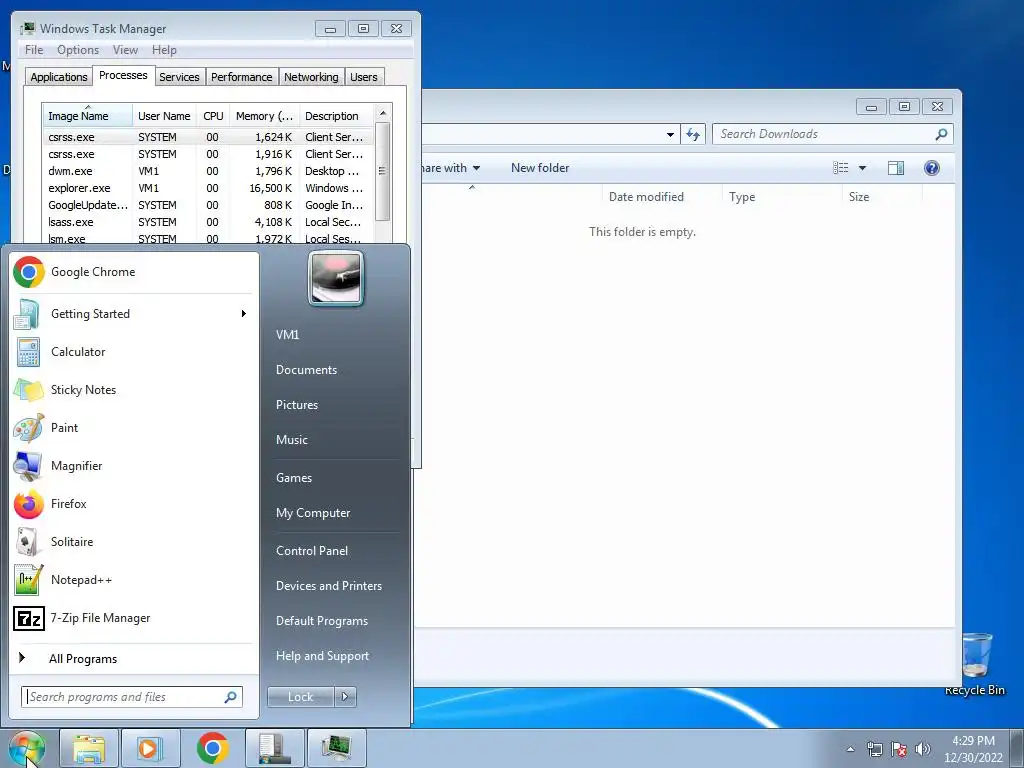The image size is (1024, 768).
Task: Open the File menu in Task Manager
Action: (34, 50)
